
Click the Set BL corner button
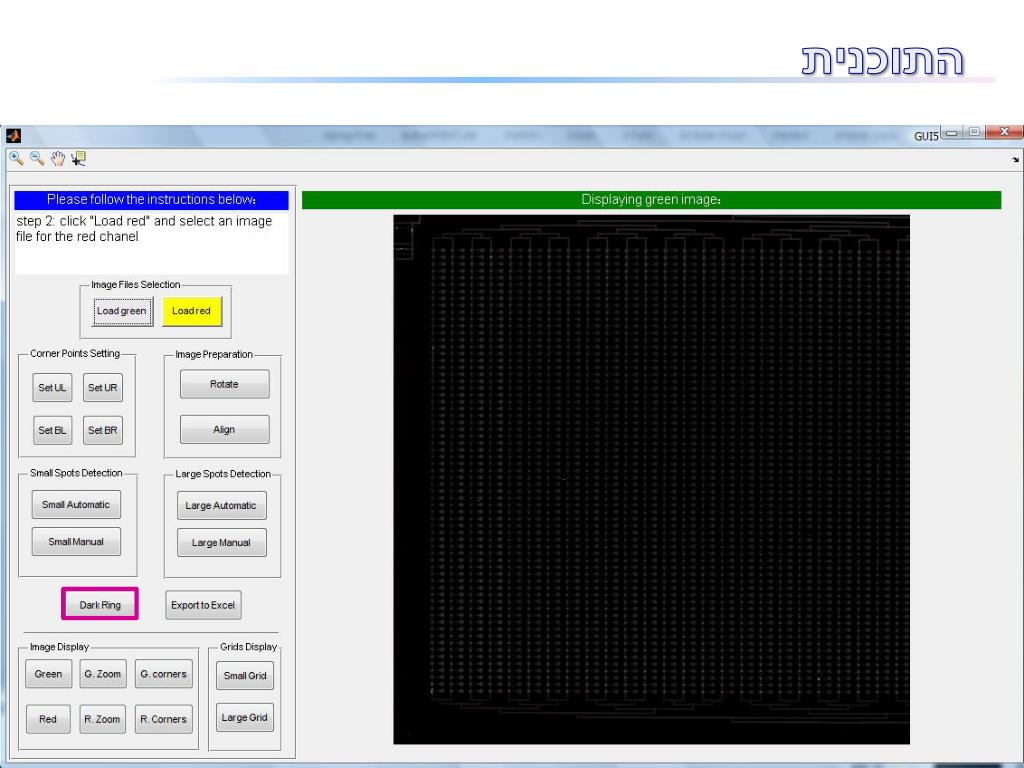52,430
